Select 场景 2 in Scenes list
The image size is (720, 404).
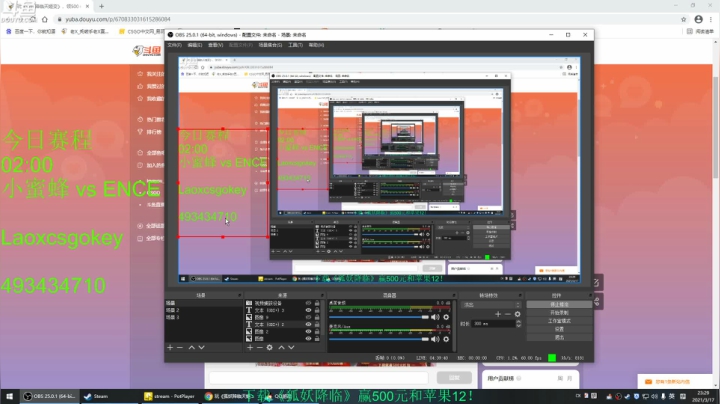[203, 310]
